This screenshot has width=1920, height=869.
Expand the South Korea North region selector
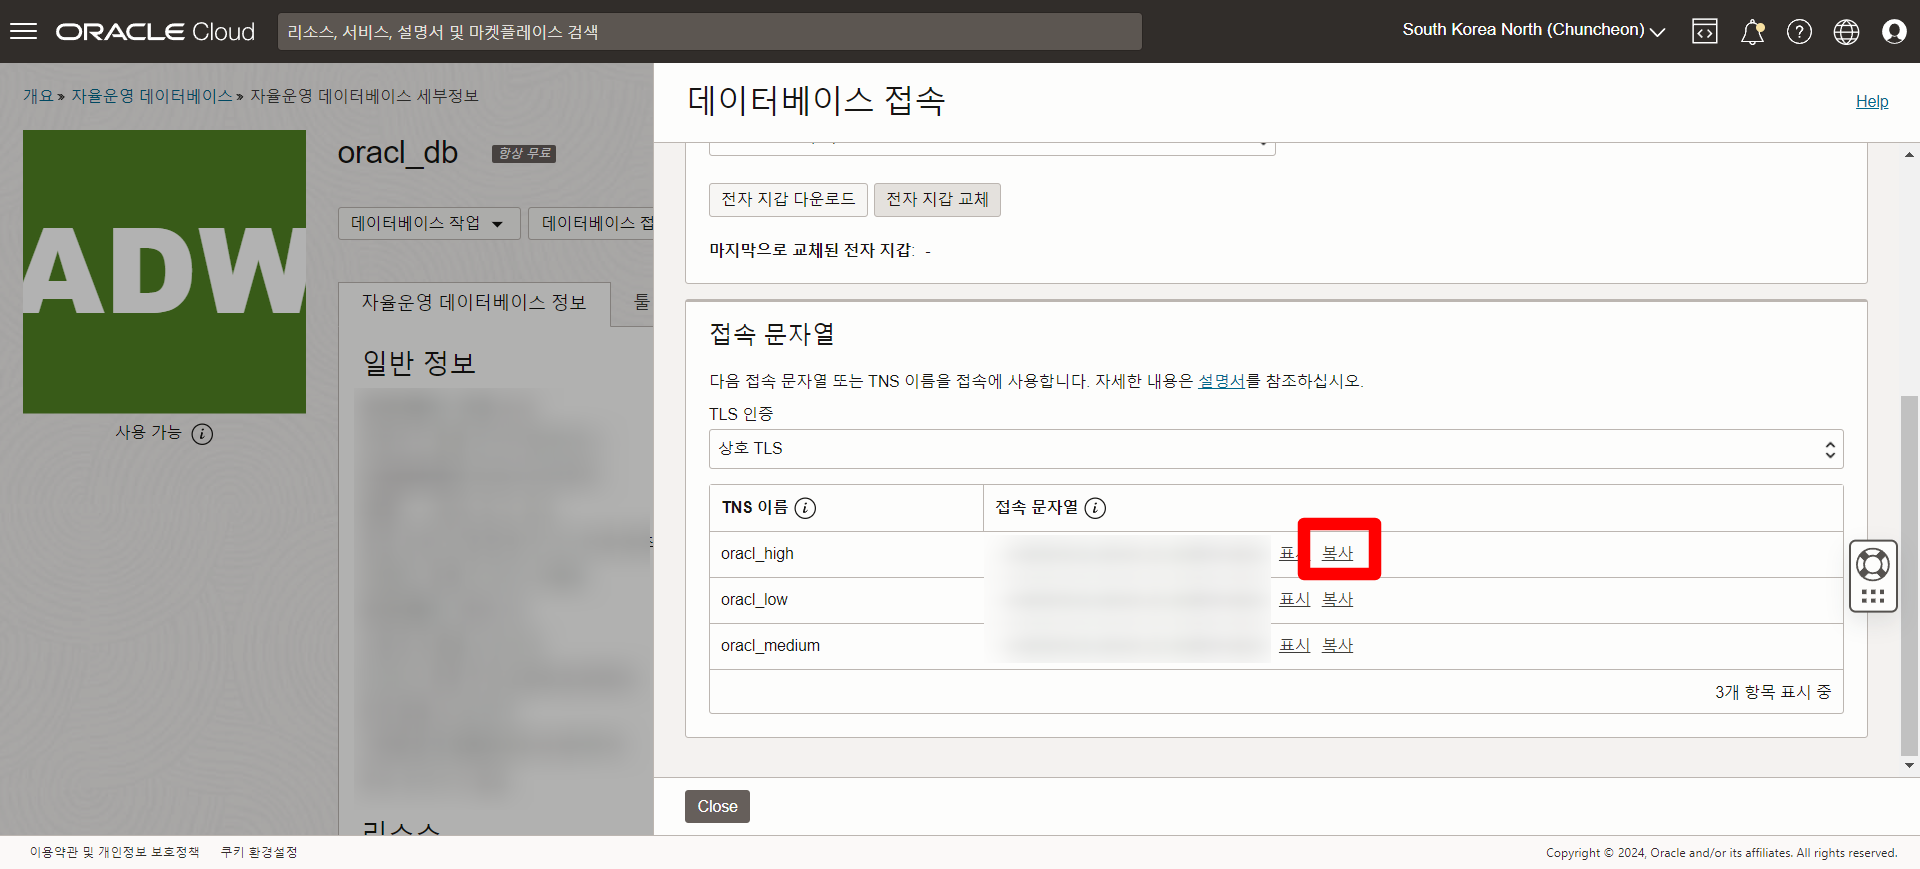coord(1533,30)
